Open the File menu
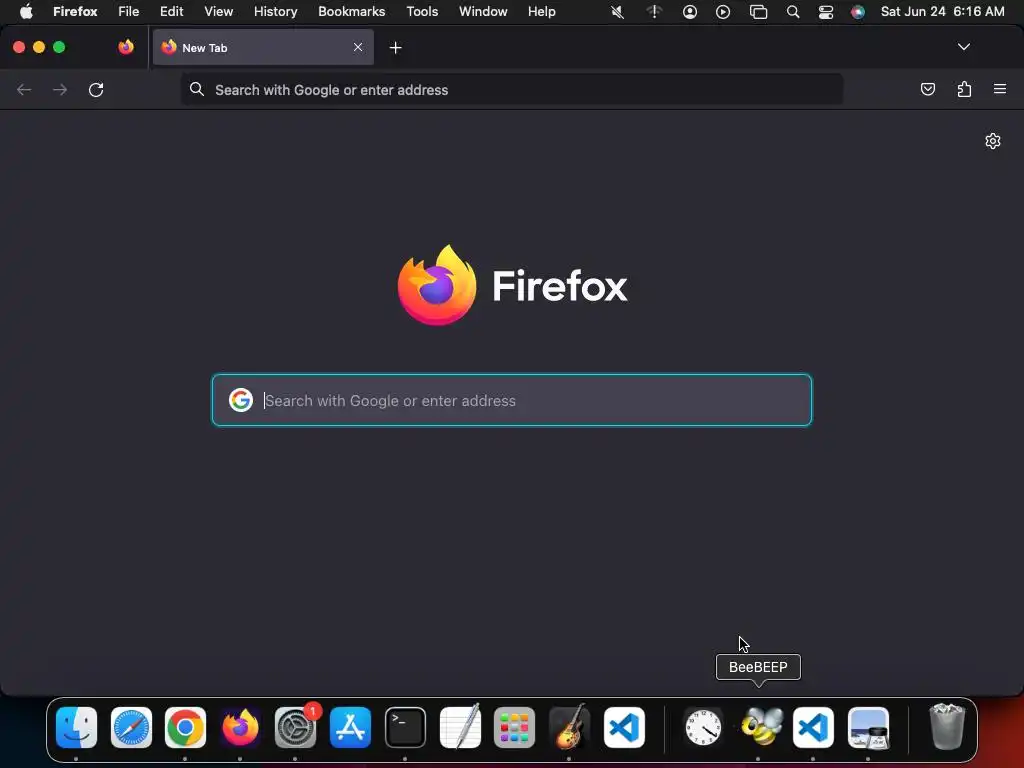Screen dimensions: 1024x768 coord(129,12)
